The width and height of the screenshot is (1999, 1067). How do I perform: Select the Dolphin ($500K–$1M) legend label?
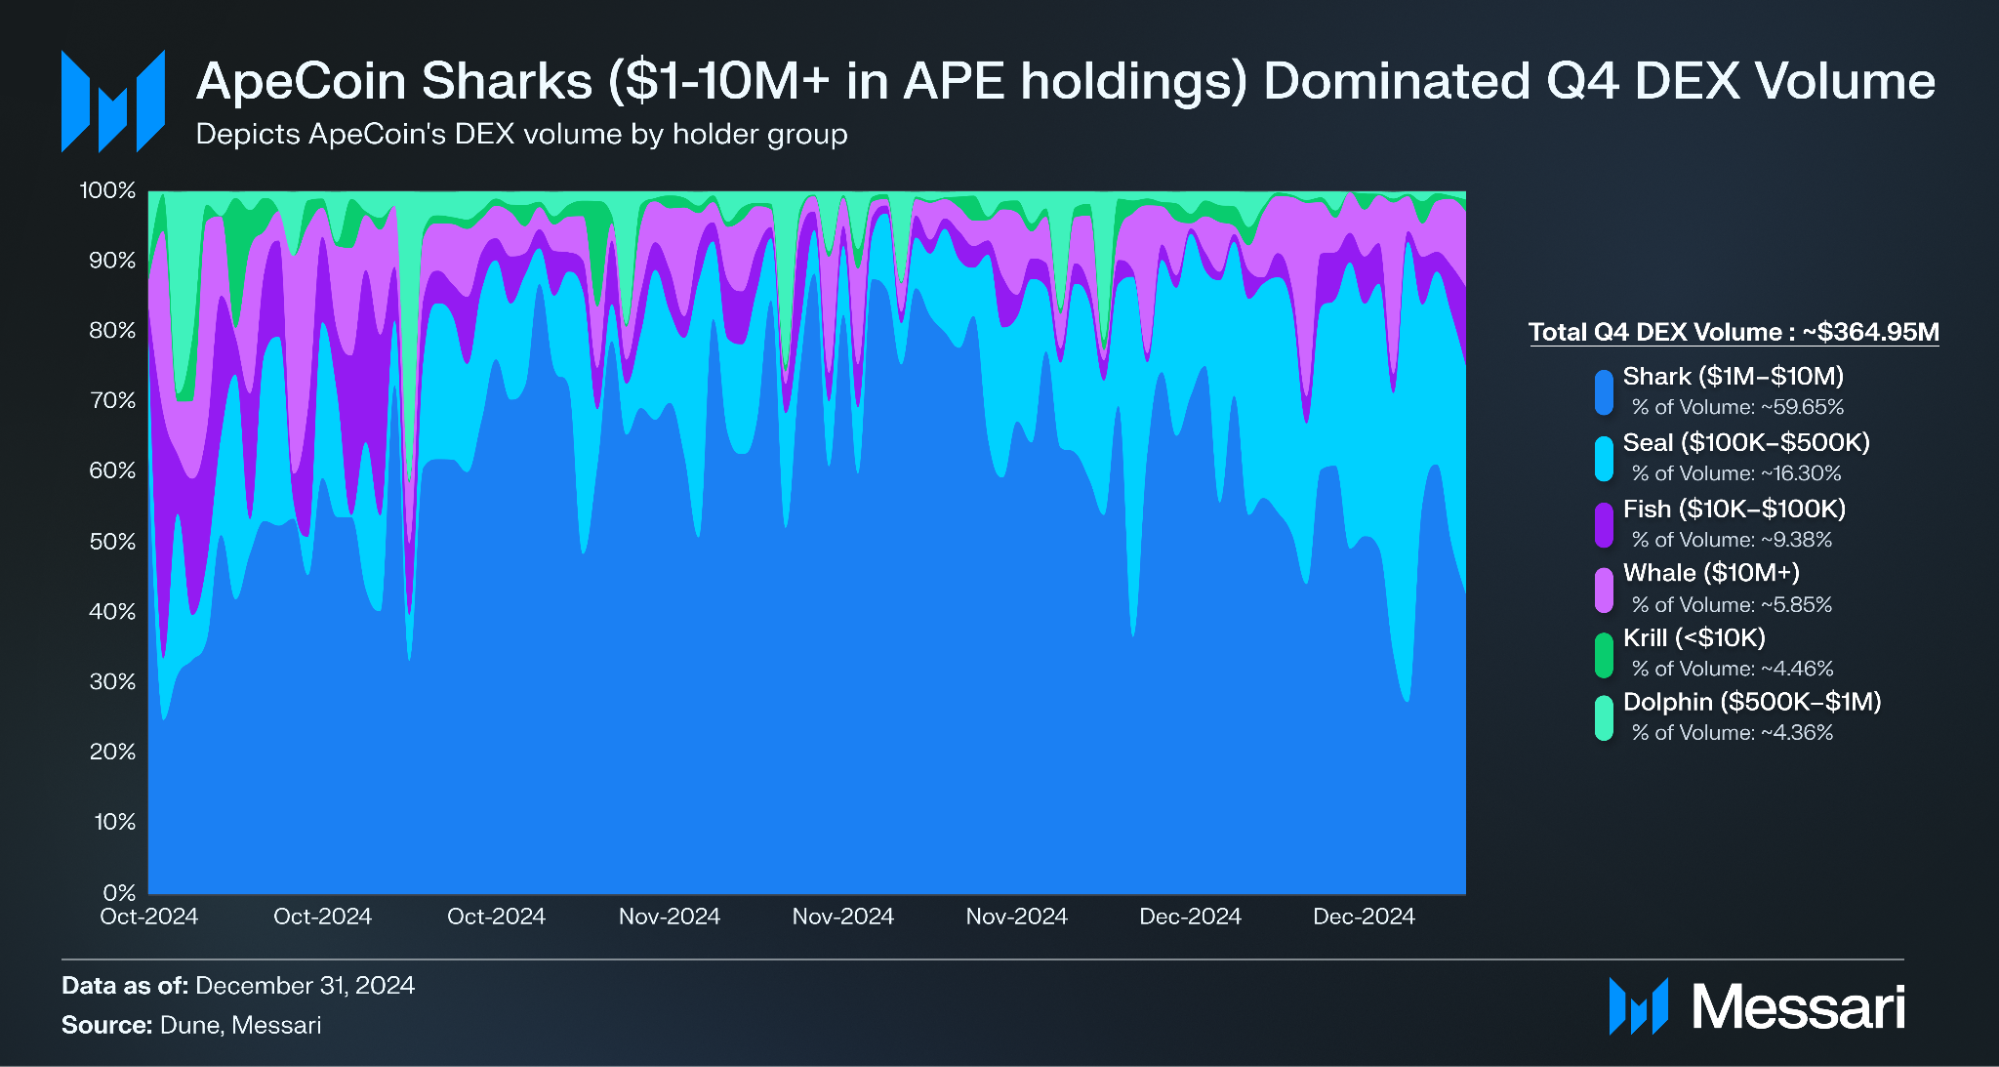pos(1751,702)
